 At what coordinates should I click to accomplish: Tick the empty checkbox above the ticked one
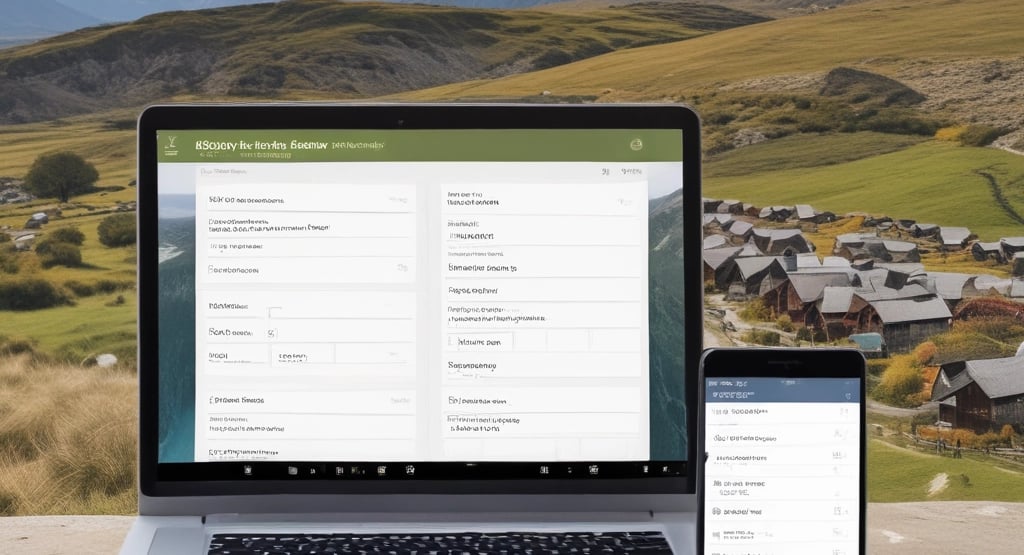pyautogui.click(x=274, y=311)
